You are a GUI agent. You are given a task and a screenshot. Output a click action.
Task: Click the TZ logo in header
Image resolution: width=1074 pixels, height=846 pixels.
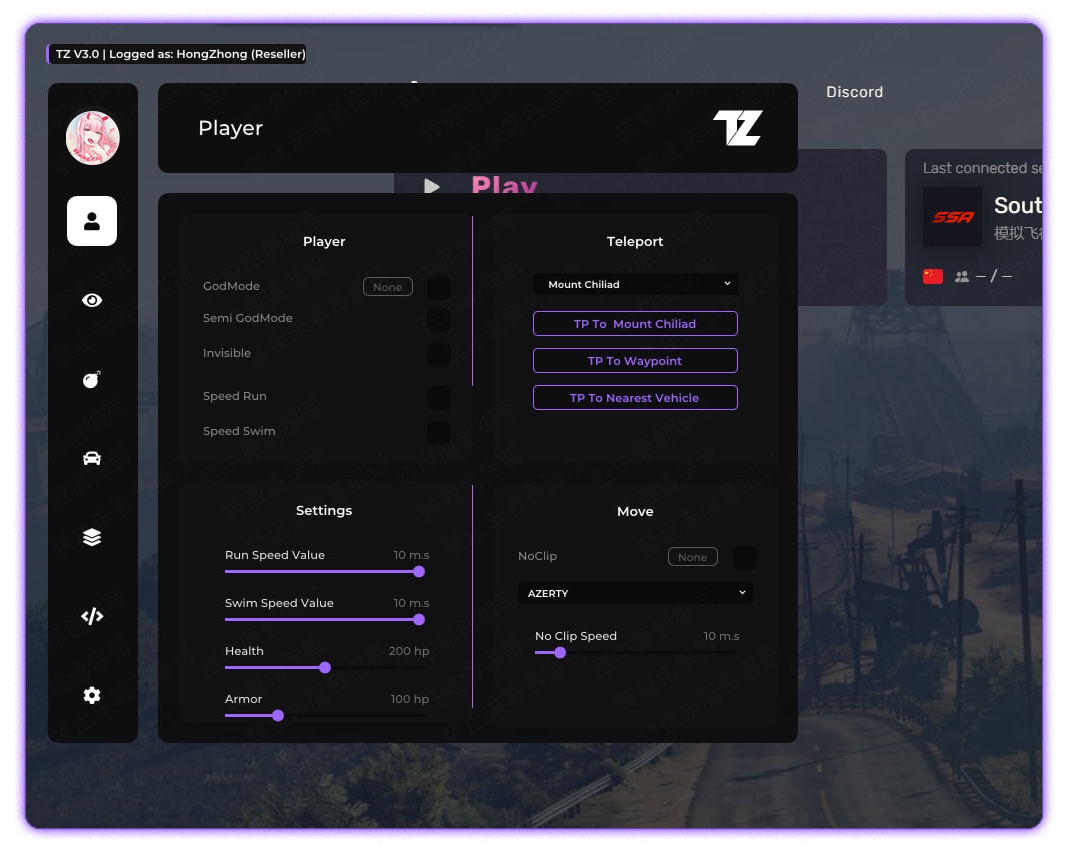coord(737,128)
